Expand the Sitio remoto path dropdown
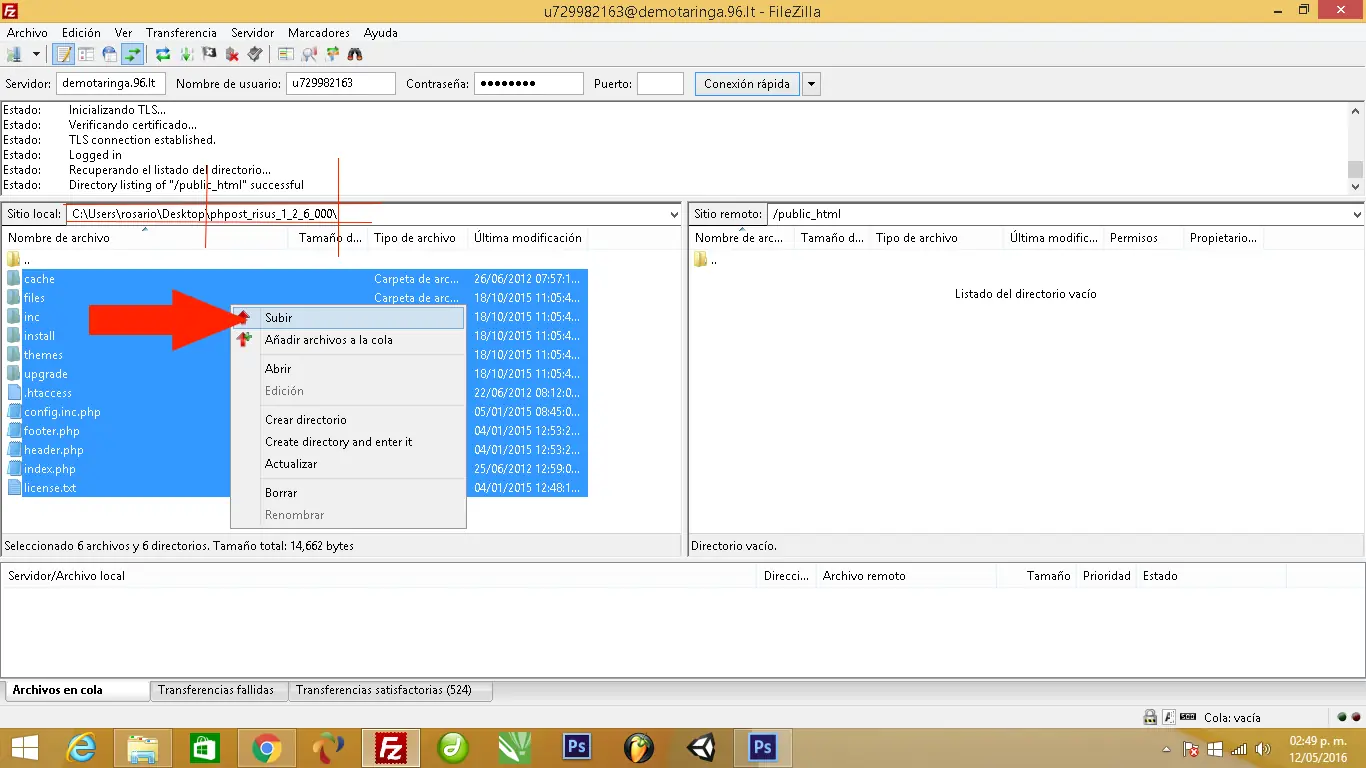This screenshot has width=1366, height=768. 1357,214
